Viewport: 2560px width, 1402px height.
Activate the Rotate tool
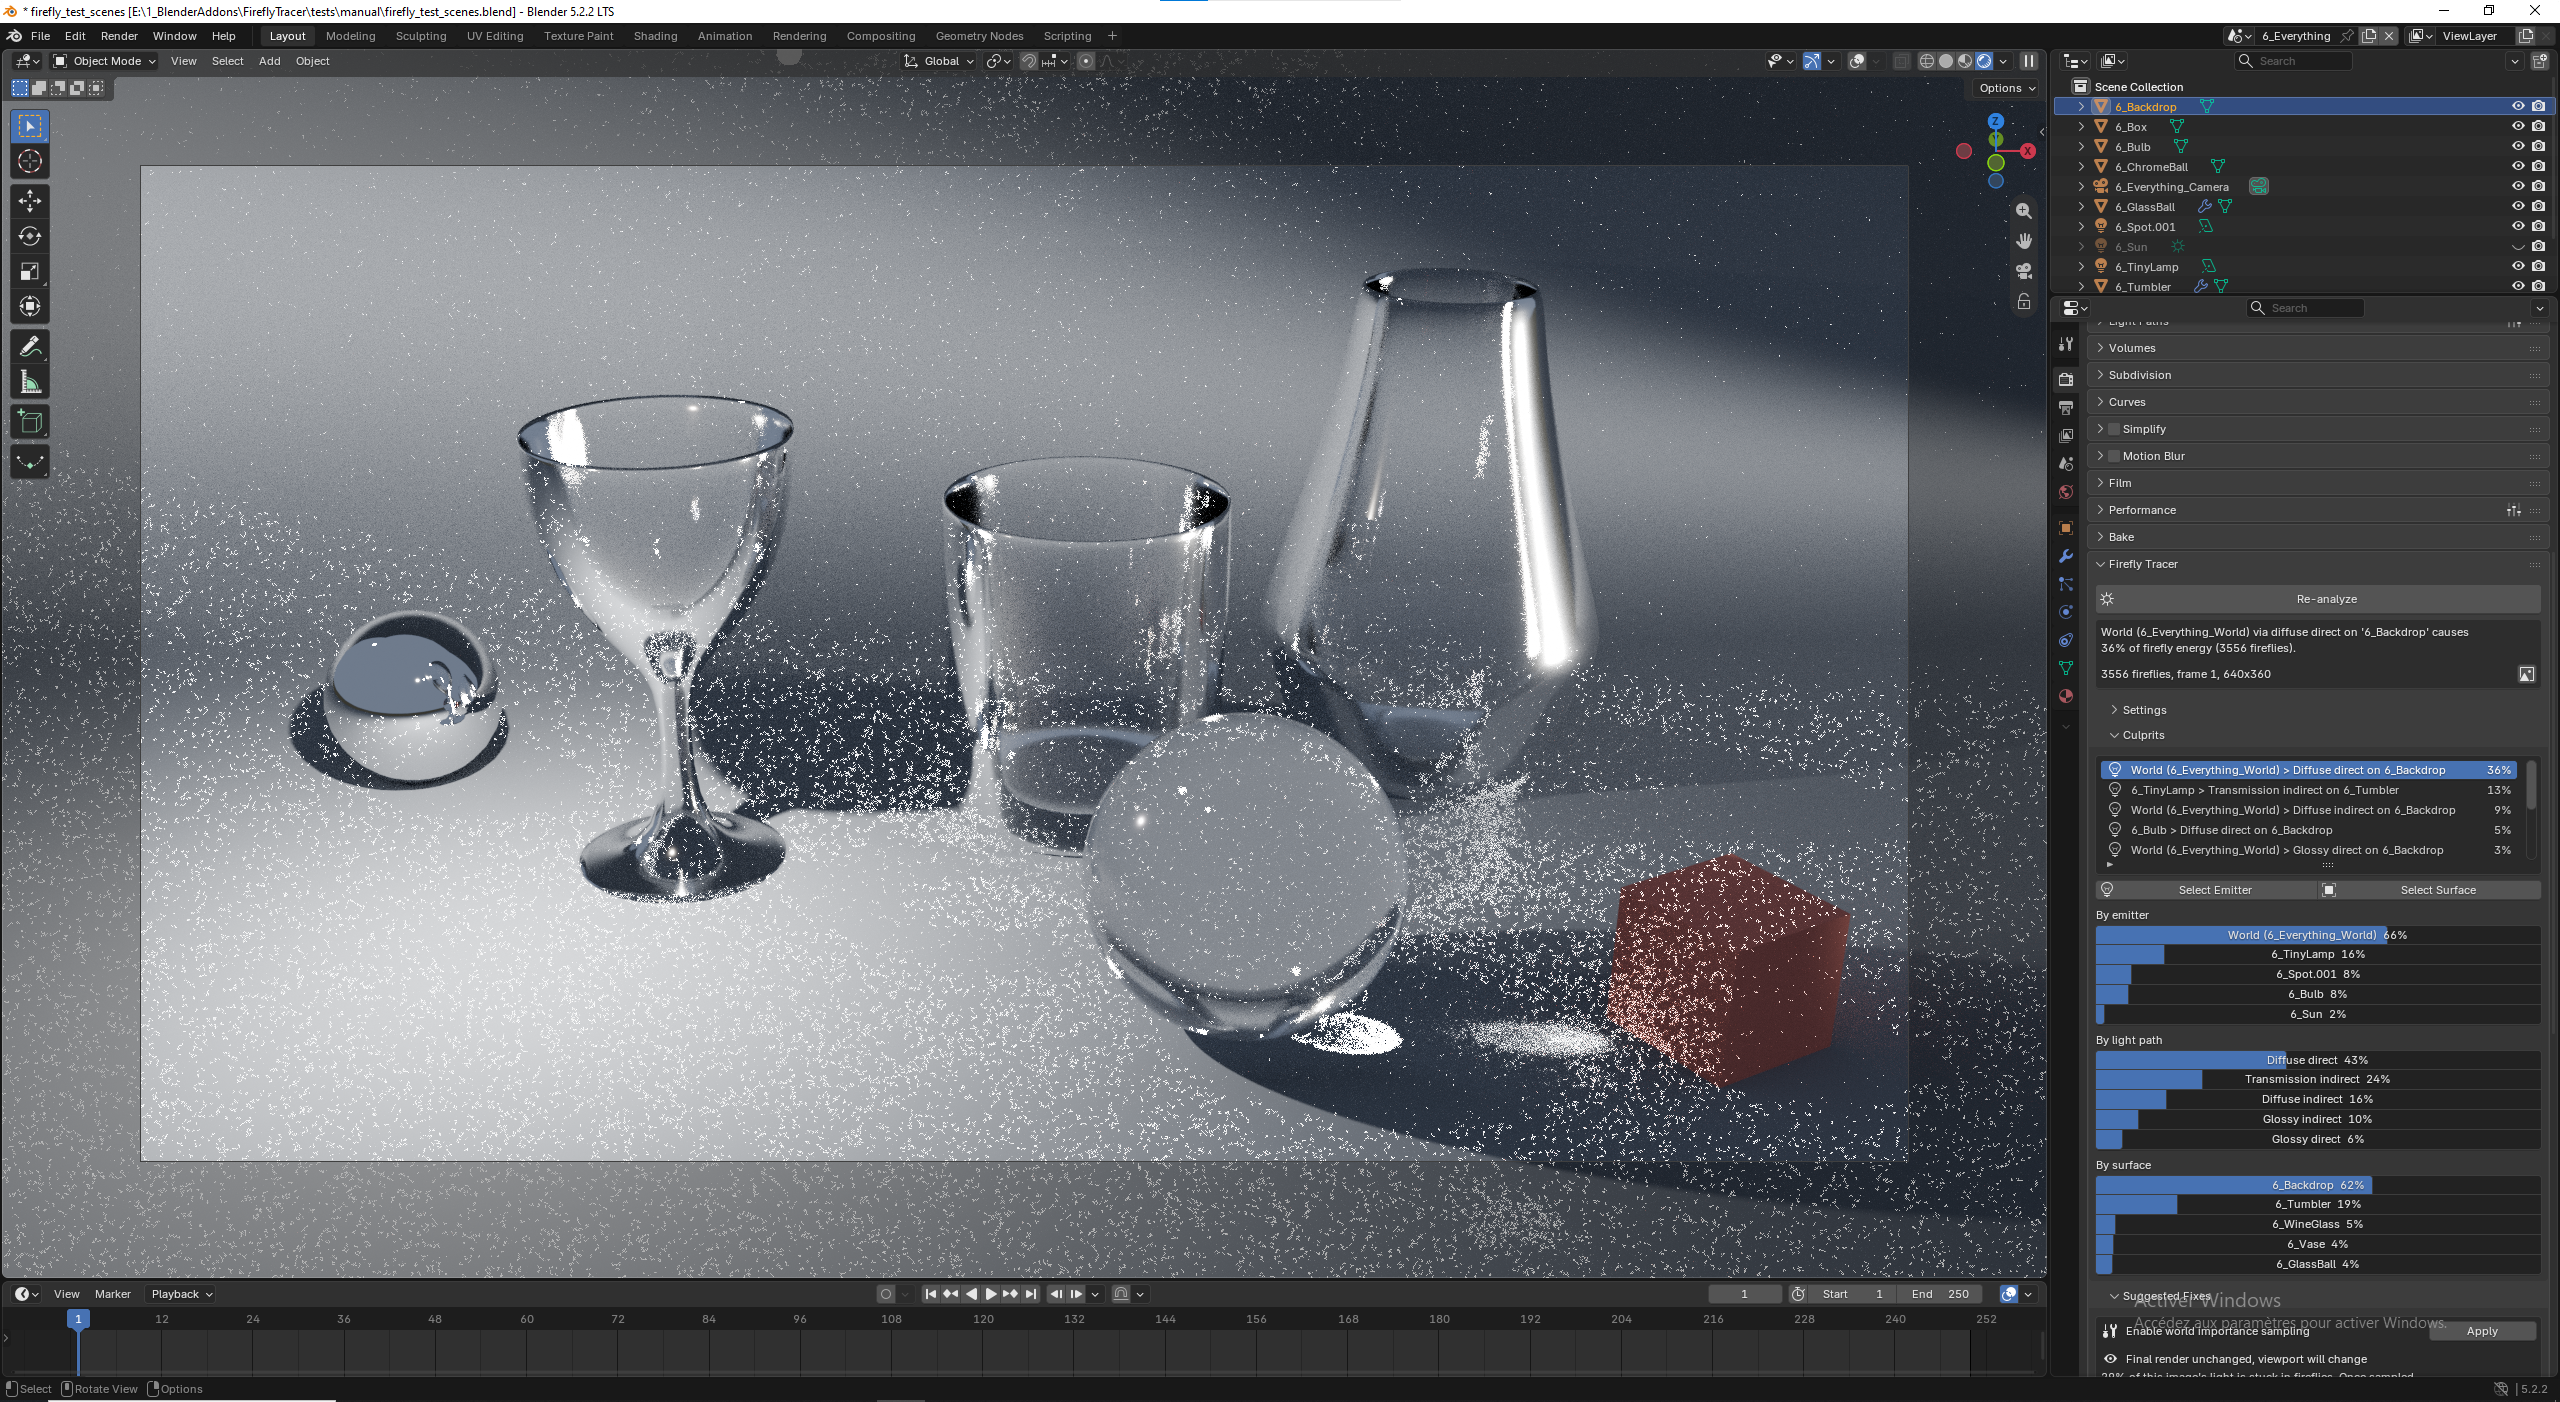30,236
